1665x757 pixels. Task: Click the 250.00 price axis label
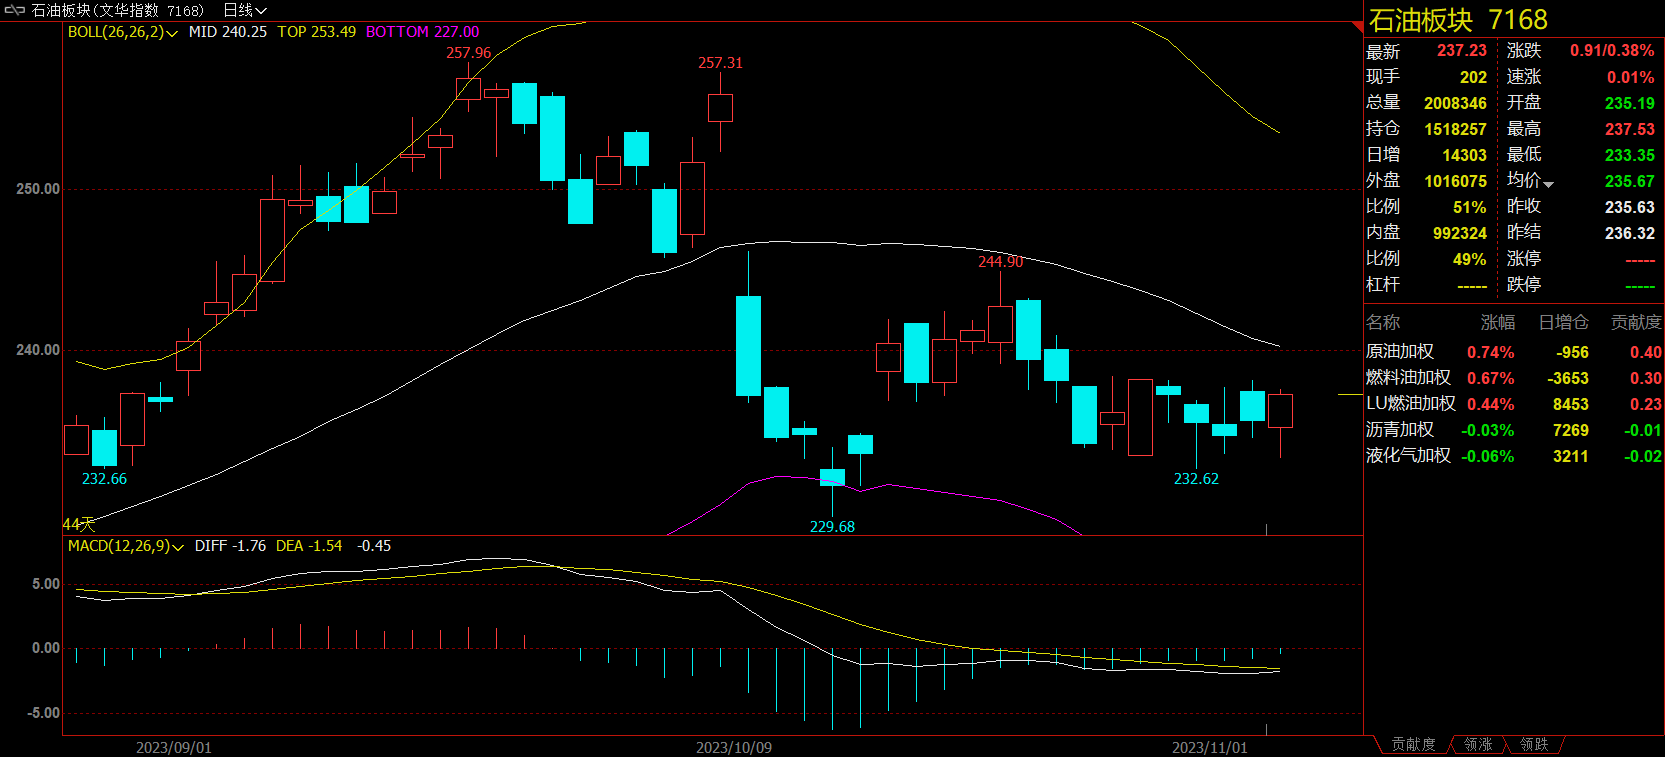pyautogui.click(x=38, y=189)
